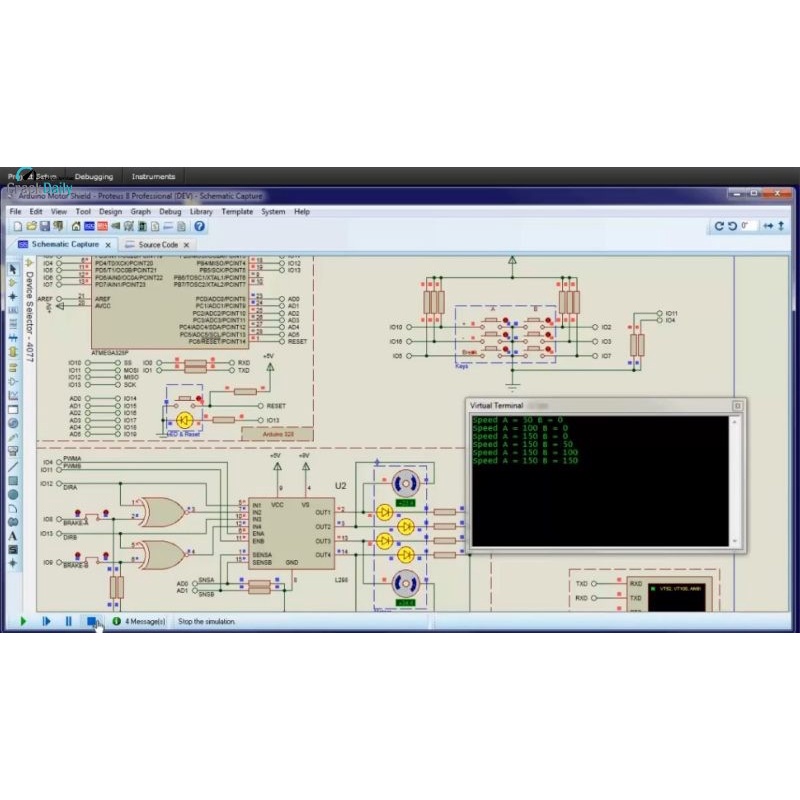Screen dimensions: 800x800
Task: Switch to the Schematic Capture tab
Action: point(65,244)
